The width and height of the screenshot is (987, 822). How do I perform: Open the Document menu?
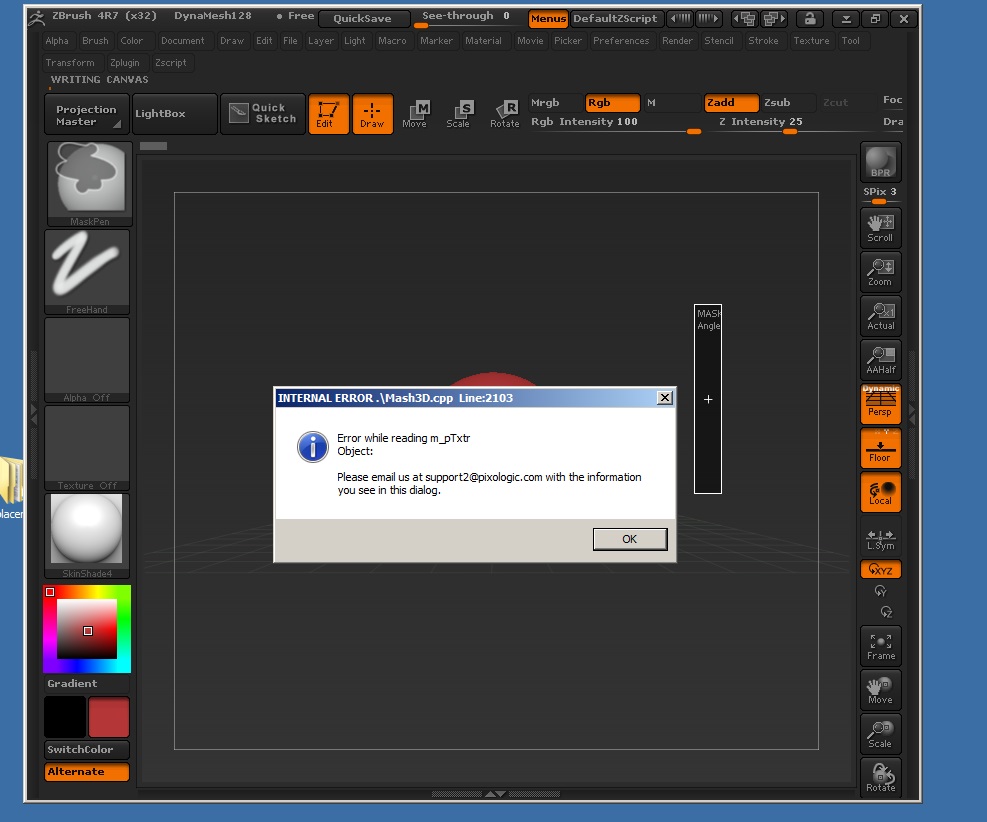183,41
